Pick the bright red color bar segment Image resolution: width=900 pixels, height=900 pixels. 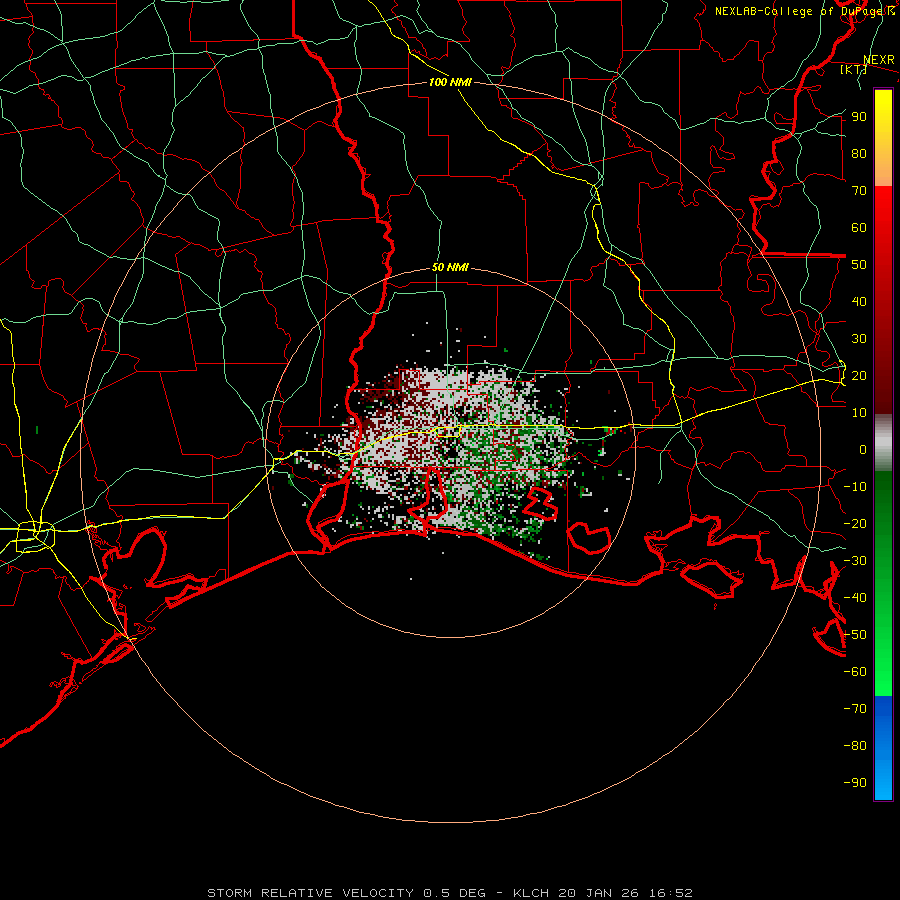tap(883, 210)
